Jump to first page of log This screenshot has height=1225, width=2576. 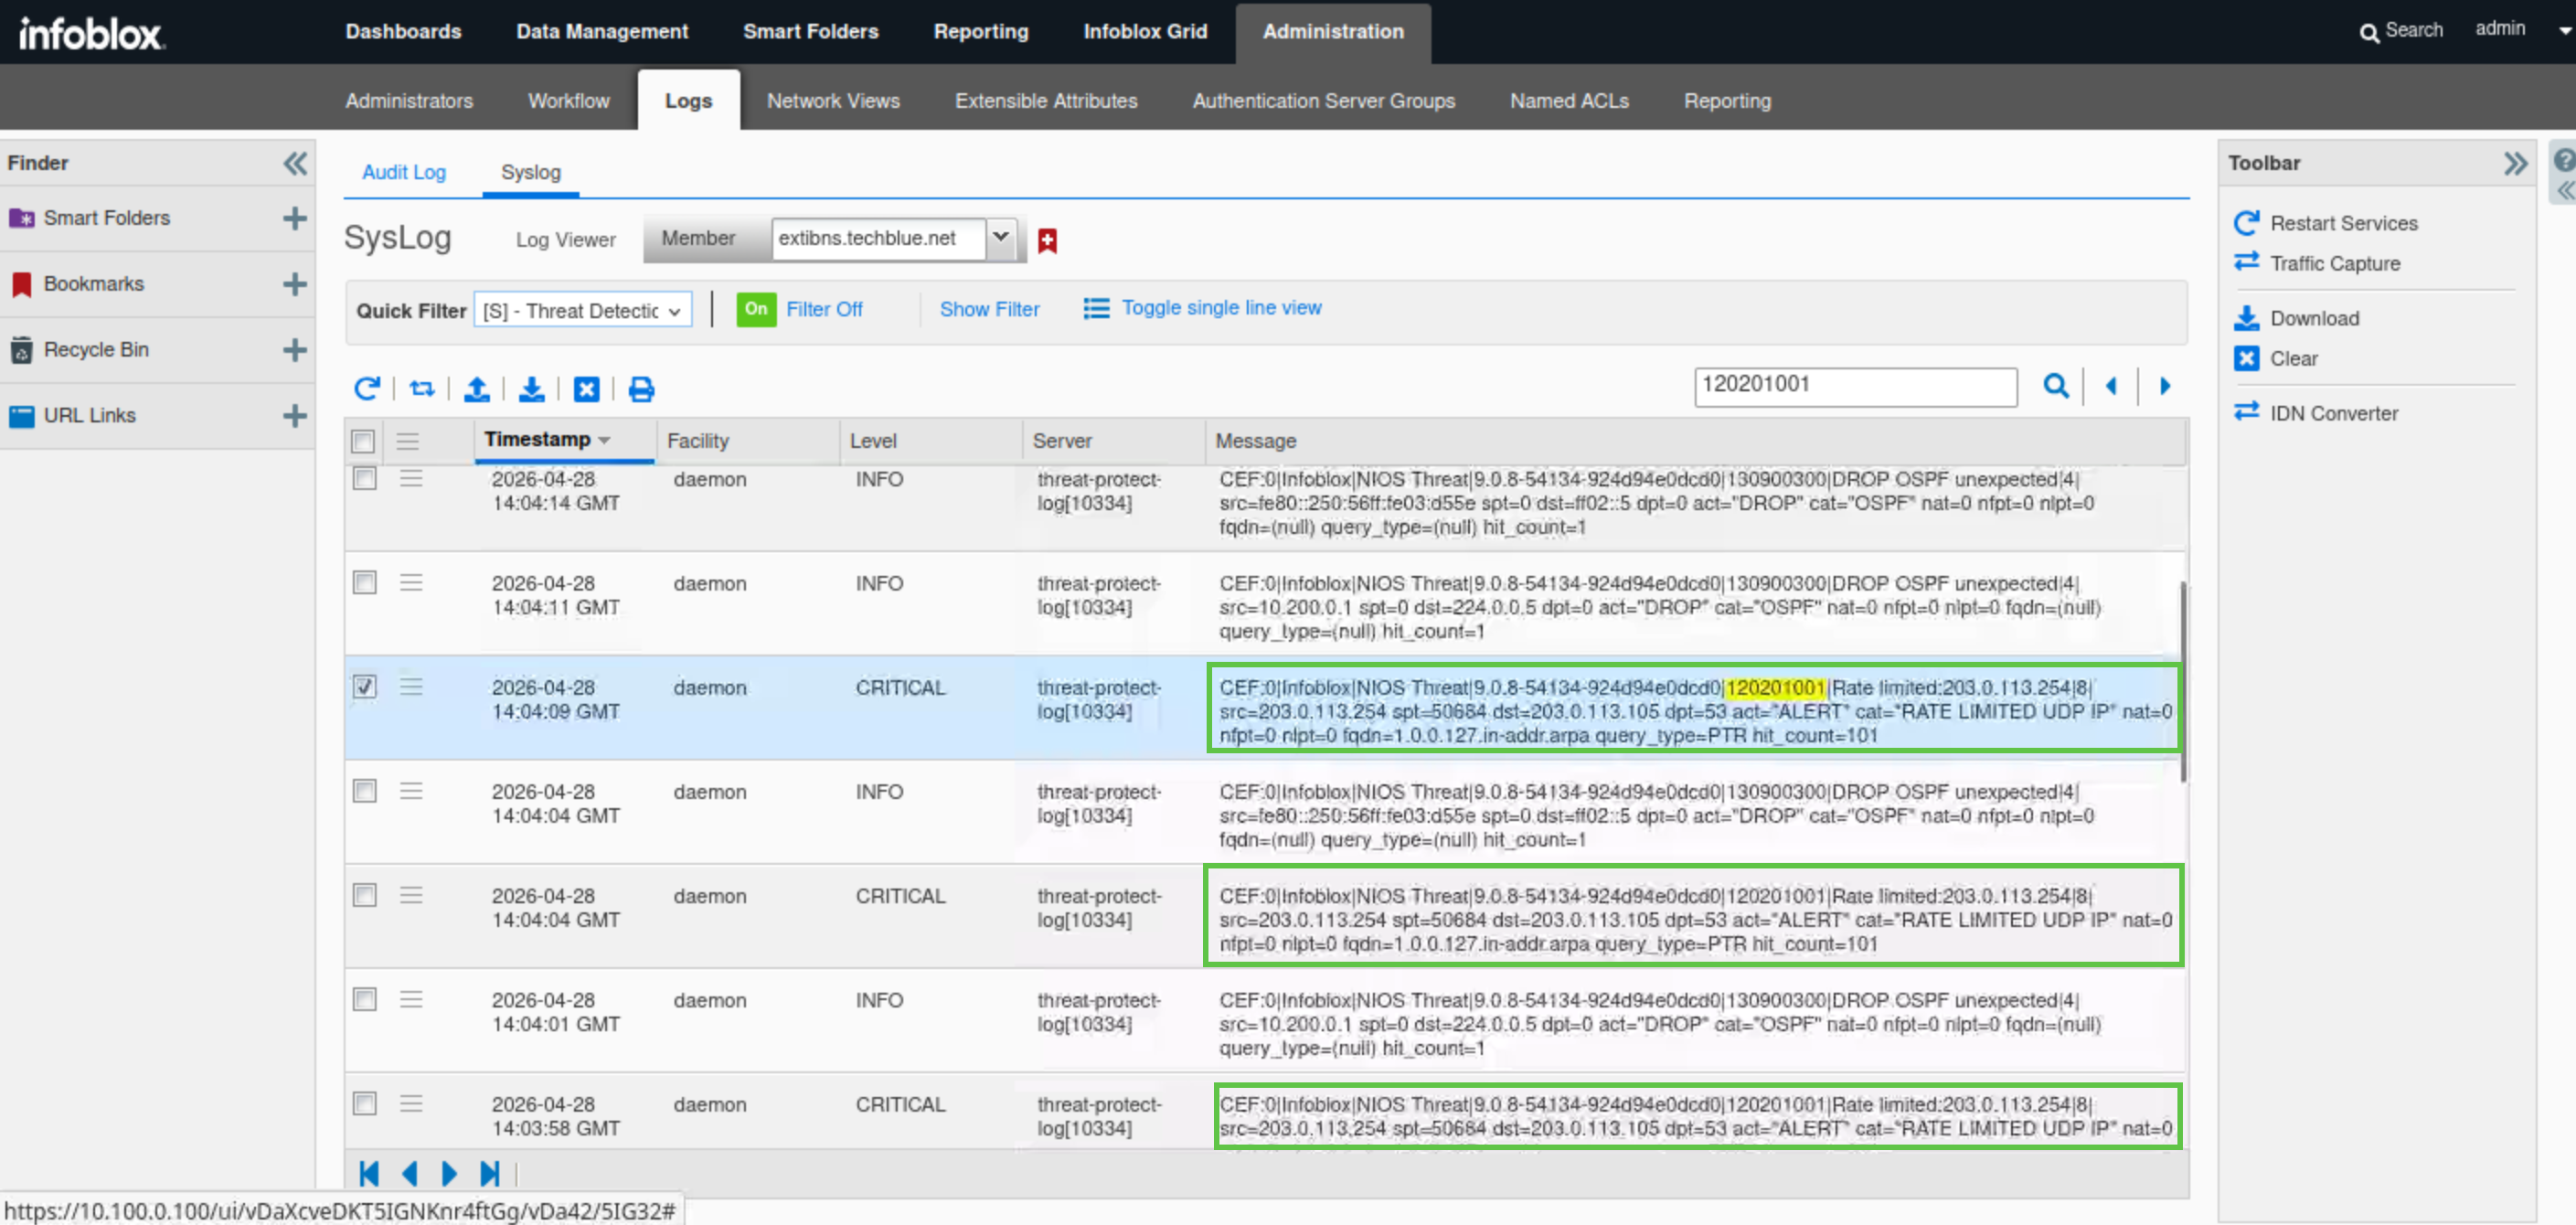click(x=369, y=1173)
